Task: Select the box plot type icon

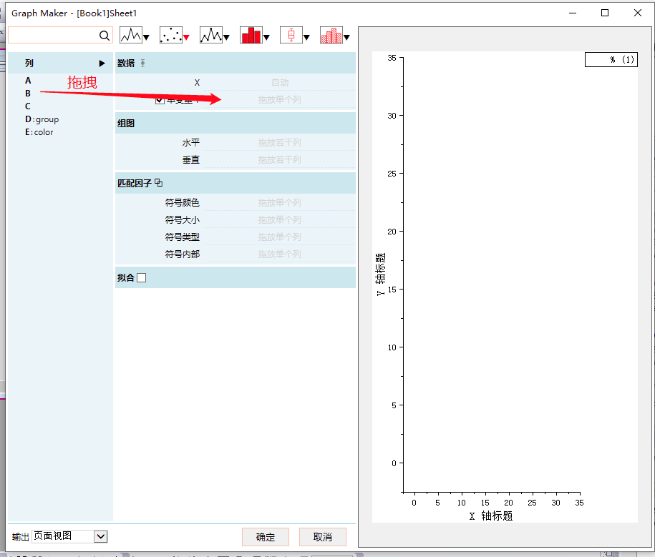Action: coord(291,35)
